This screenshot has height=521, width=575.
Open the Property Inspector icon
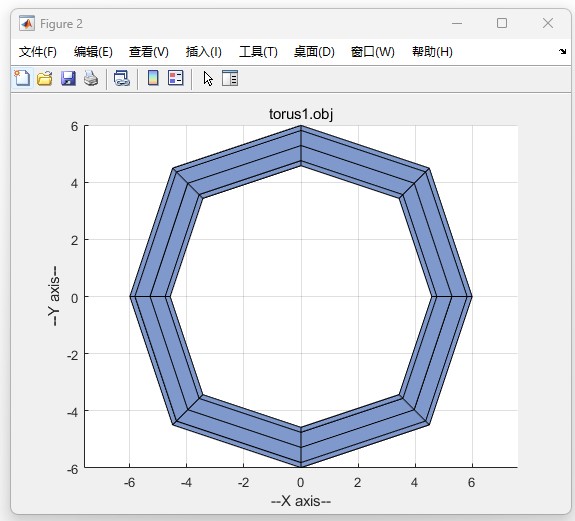point(230,78)
